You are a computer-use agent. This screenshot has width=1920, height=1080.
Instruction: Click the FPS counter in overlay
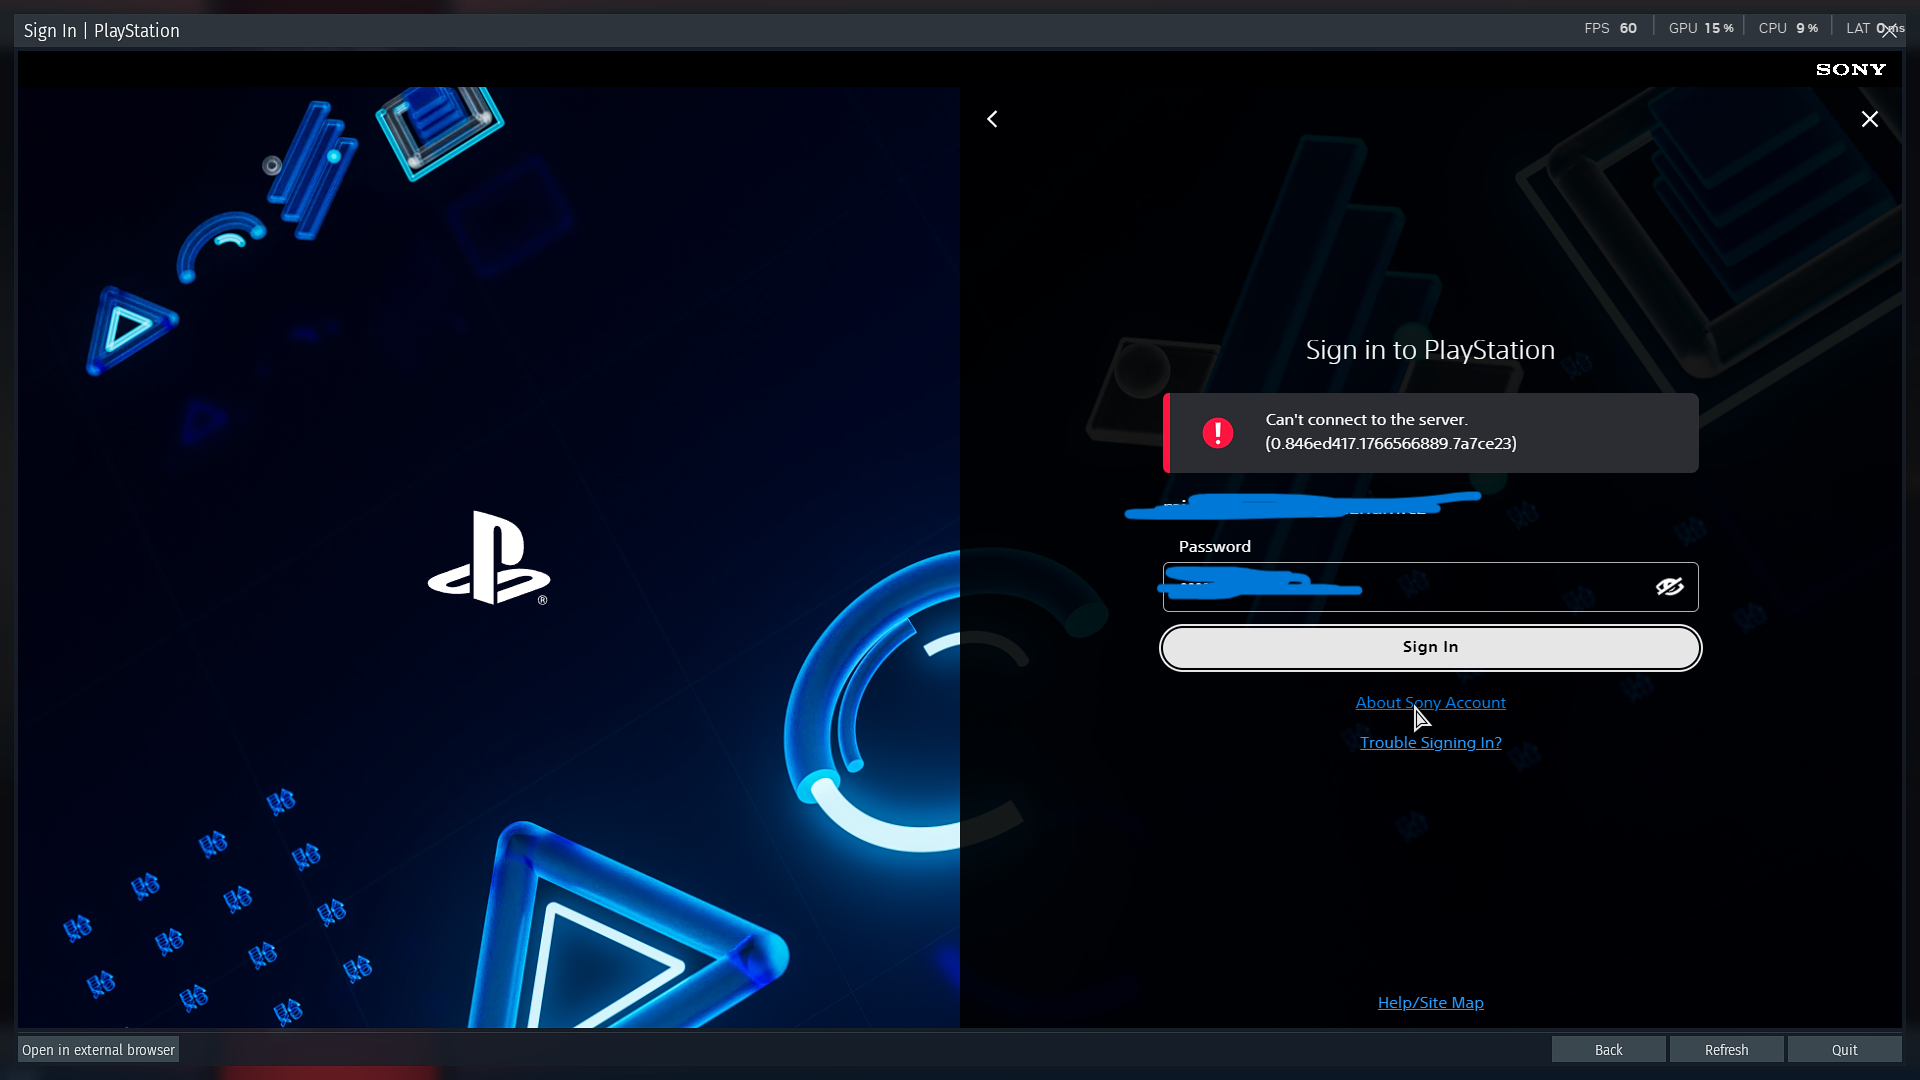tap(1610, 28)
